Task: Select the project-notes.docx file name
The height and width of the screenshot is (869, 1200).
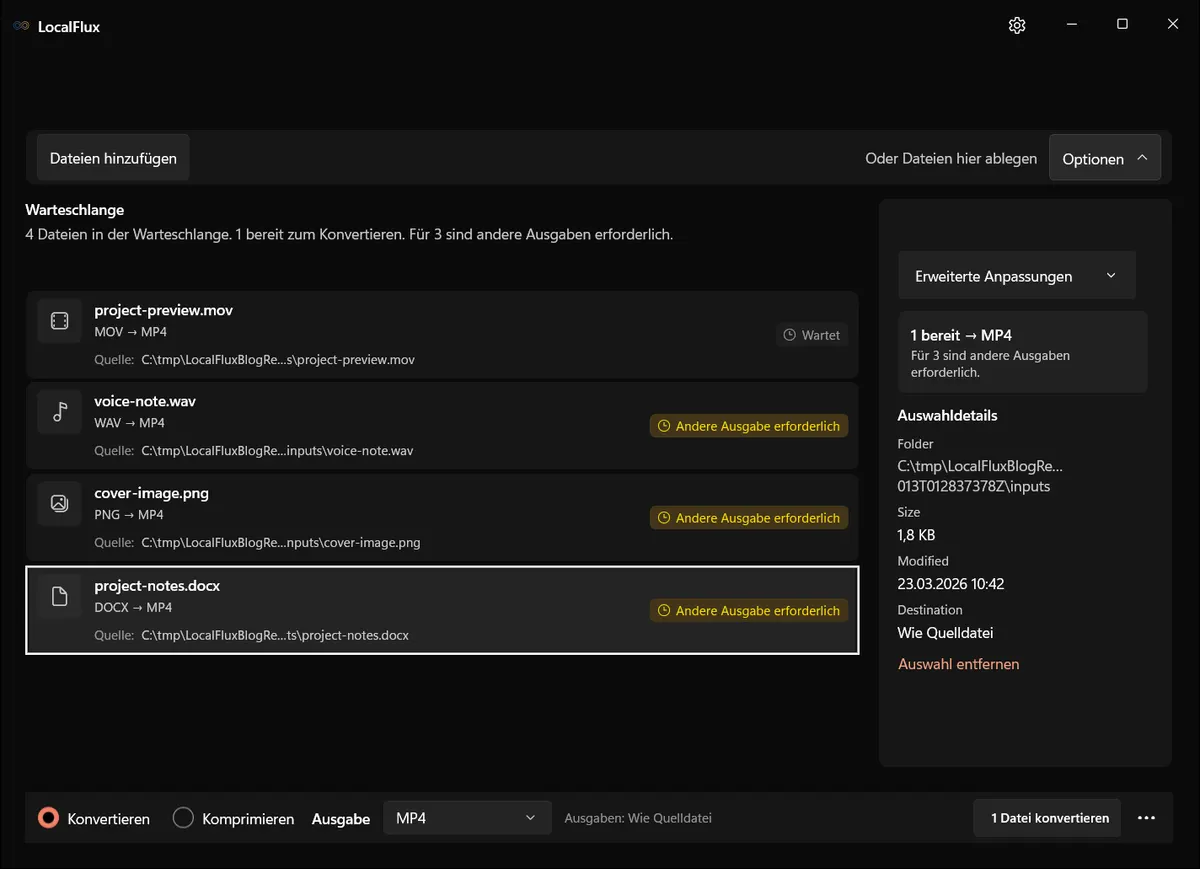Action: tap(157, 586)
